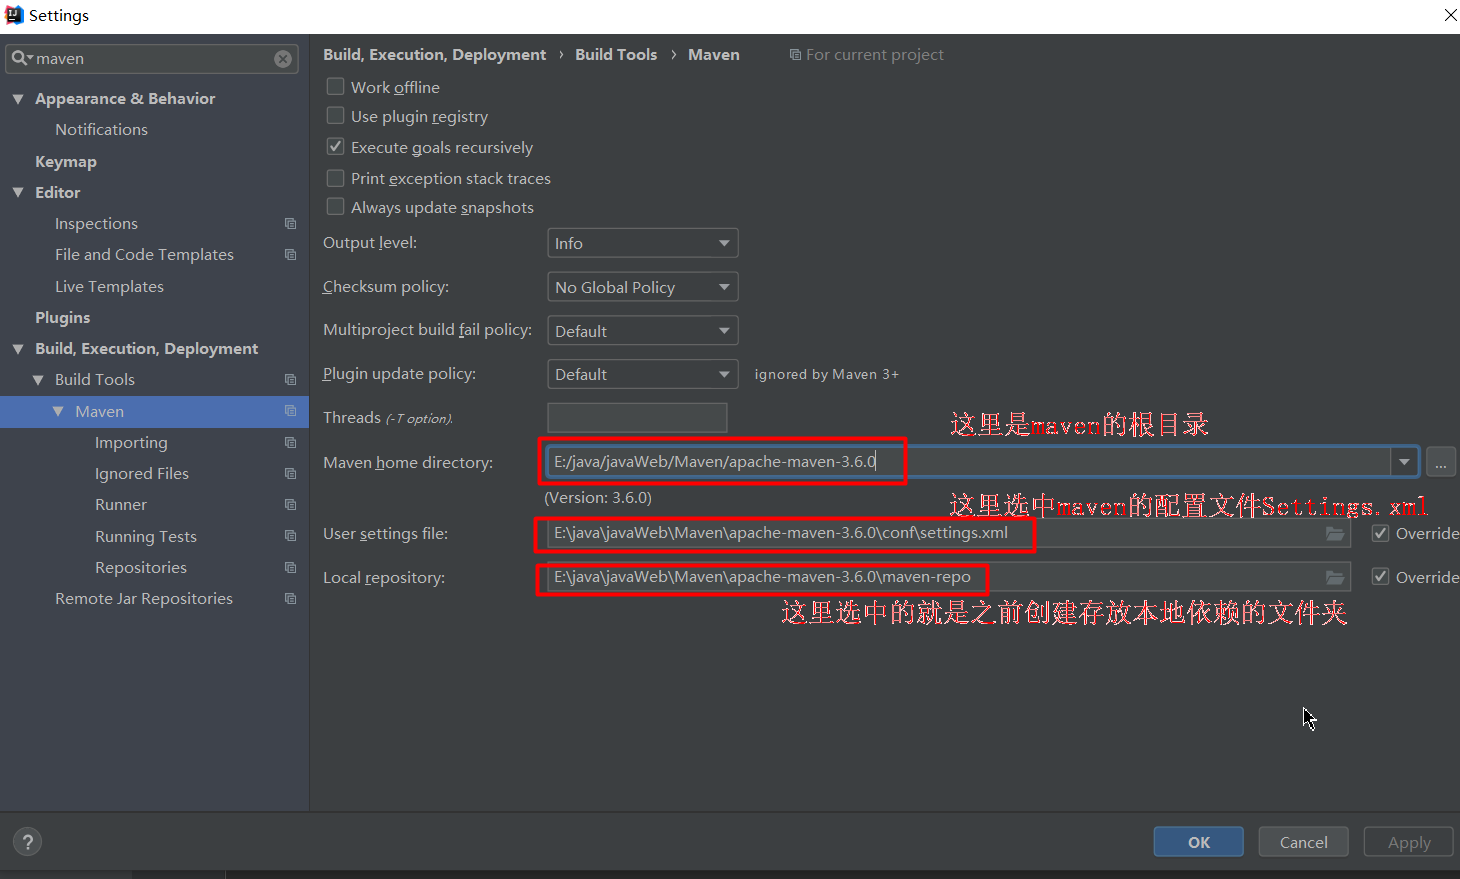
Task: Click project-level icon beside Remote Jar Repositories
Action: [x=290, y=599]
